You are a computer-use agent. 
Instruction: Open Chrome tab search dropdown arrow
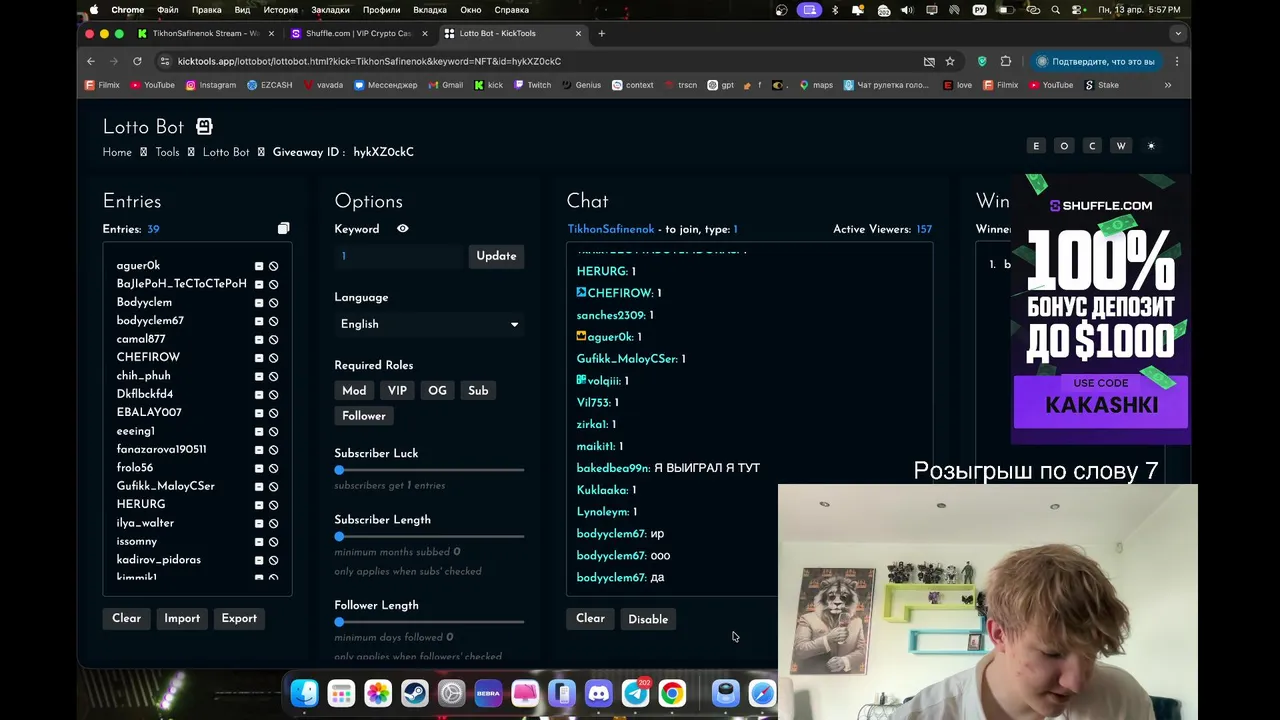coord(1178,33)
